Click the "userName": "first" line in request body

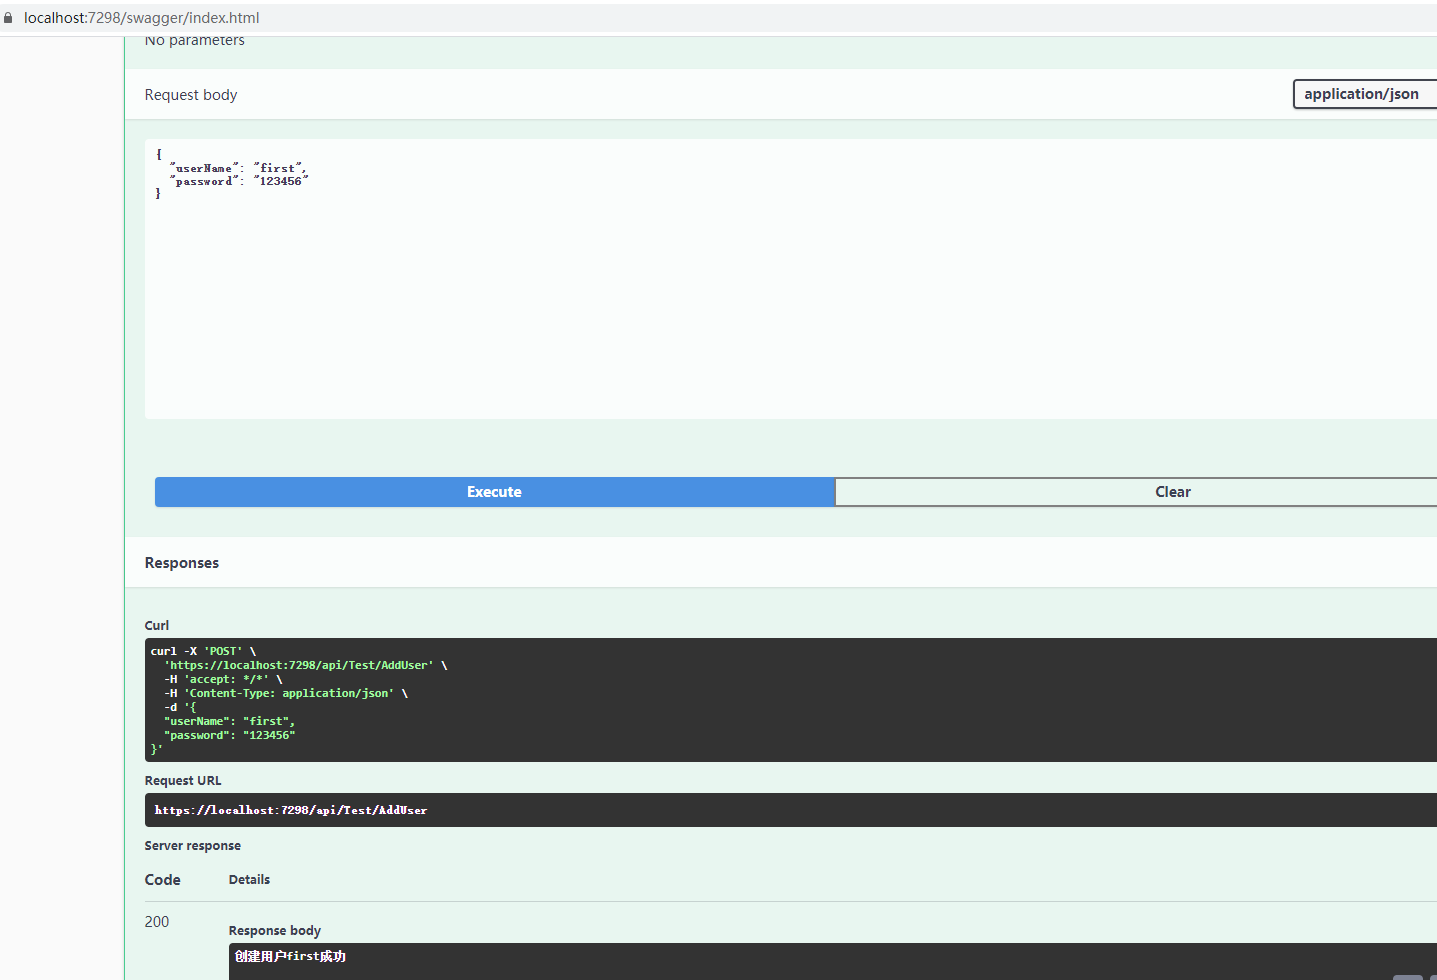(238, 168)
